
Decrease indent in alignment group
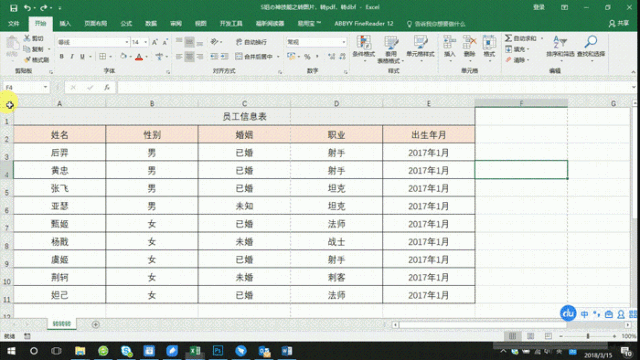[x=214, y=56]
